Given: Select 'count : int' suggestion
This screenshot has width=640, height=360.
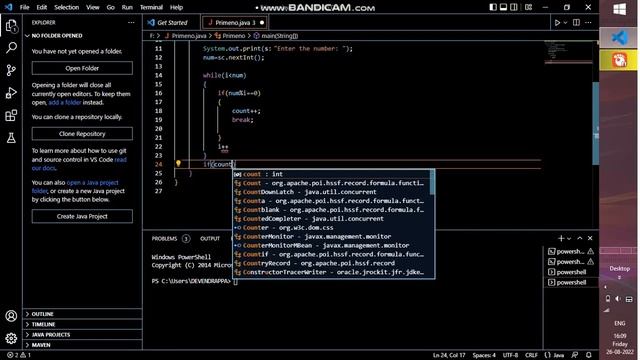Looking at the screenshot, I should click(332, 174).
